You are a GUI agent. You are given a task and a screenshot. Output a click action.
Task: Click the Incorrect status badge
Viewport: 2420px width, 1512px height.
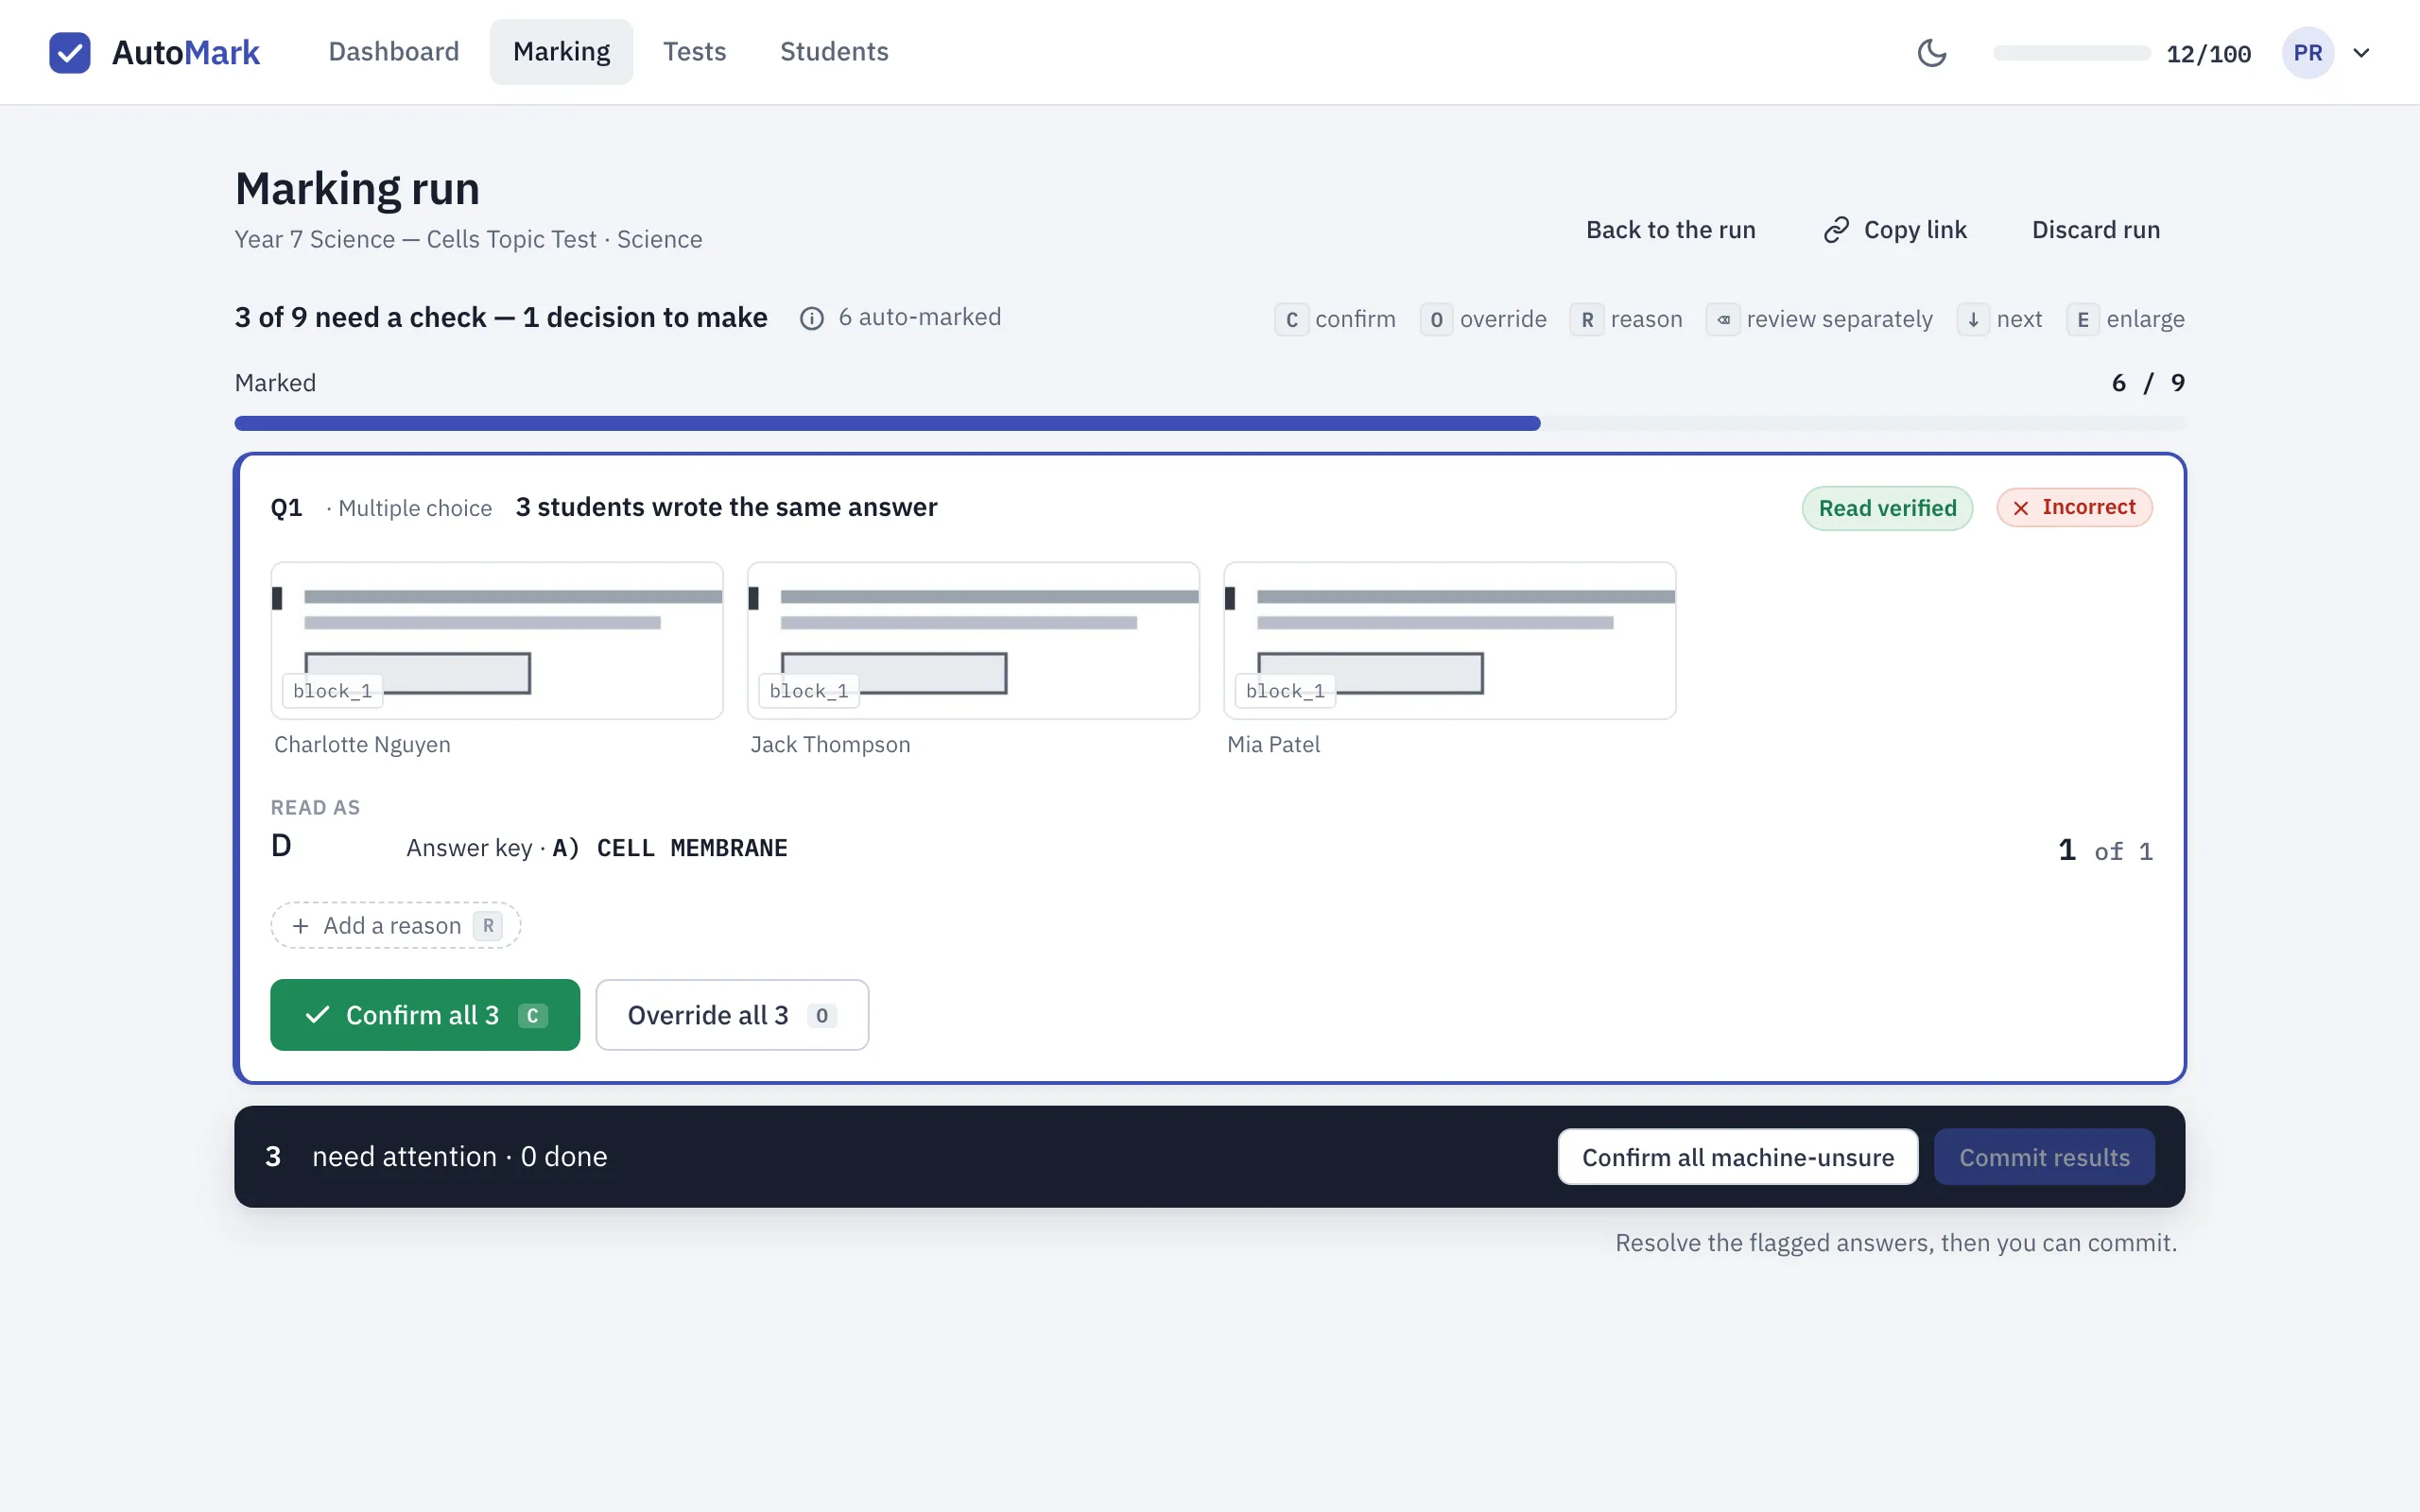pos(2074,507)
